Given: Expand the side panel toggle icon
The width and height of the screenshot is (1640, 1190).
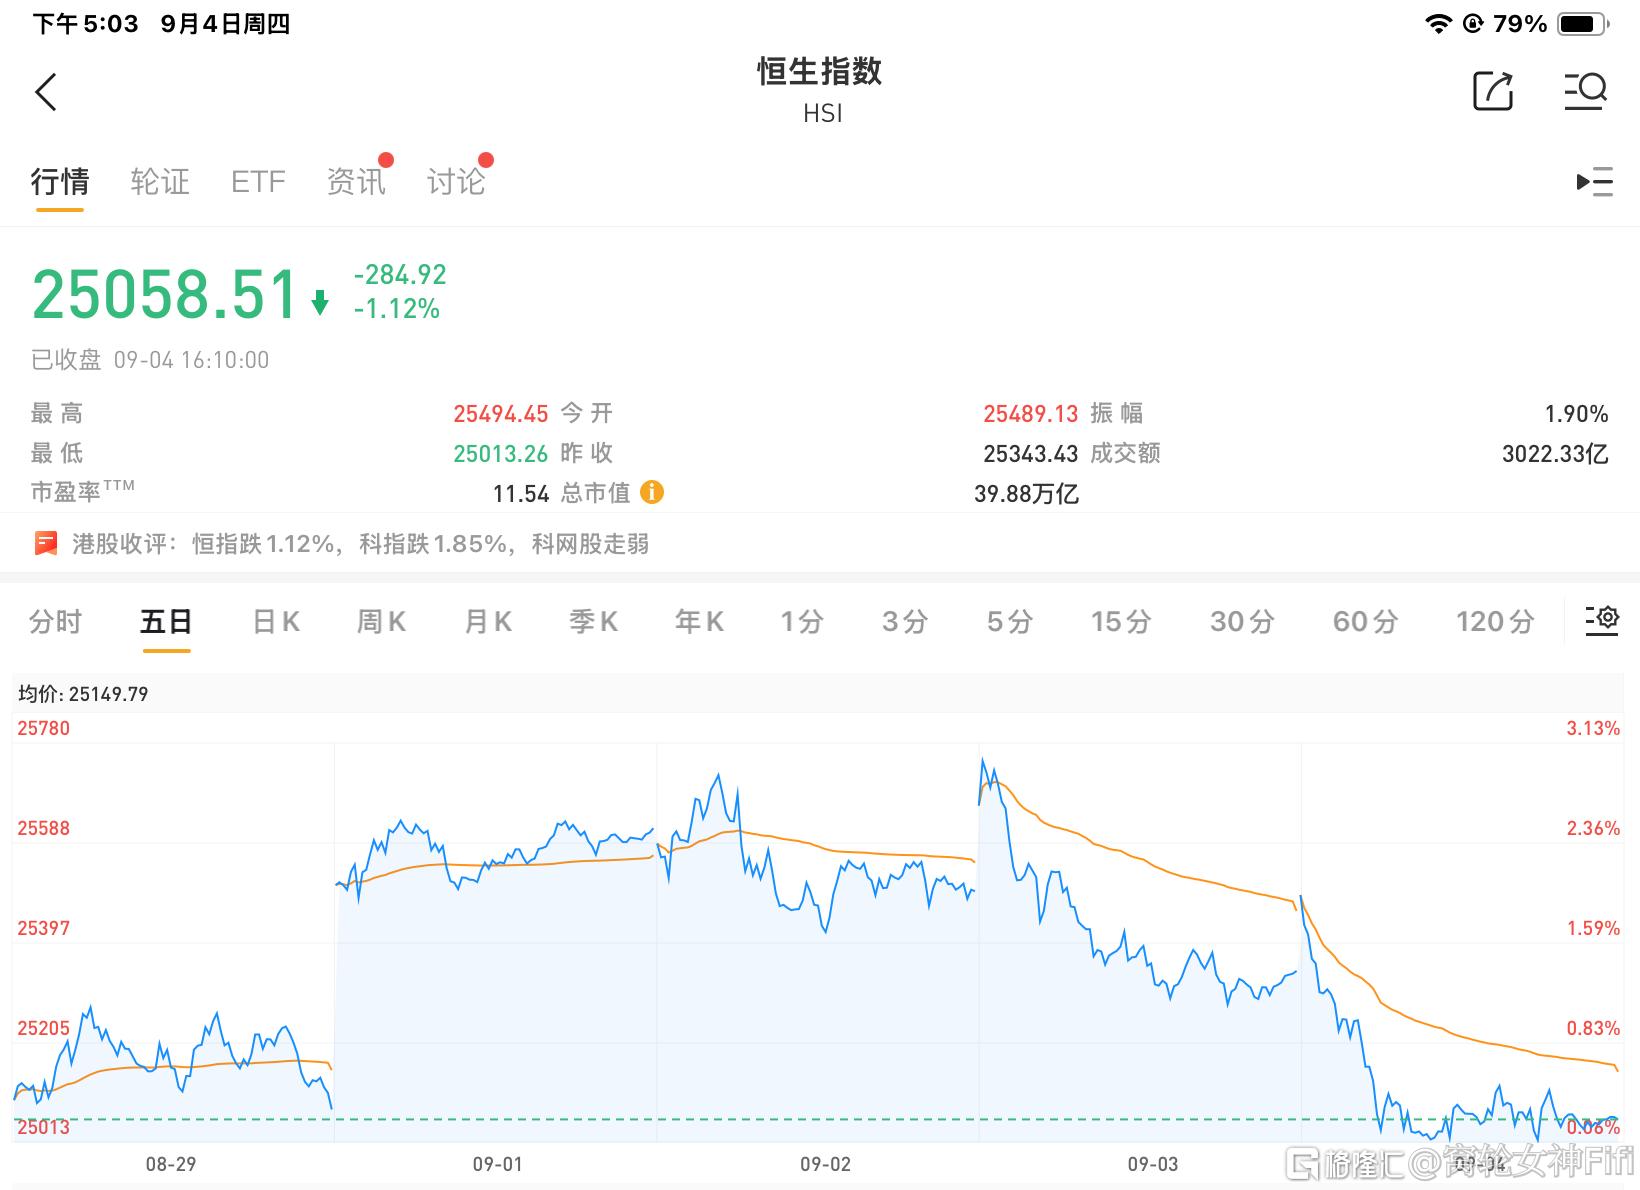Looking at the screenshot, I should pos(1594,182).
